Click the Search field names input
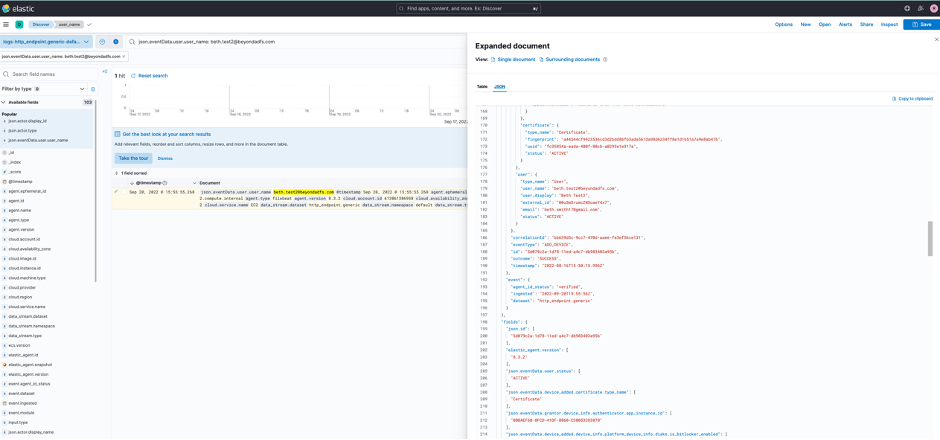940x440 pixels. tap(50, 75)
